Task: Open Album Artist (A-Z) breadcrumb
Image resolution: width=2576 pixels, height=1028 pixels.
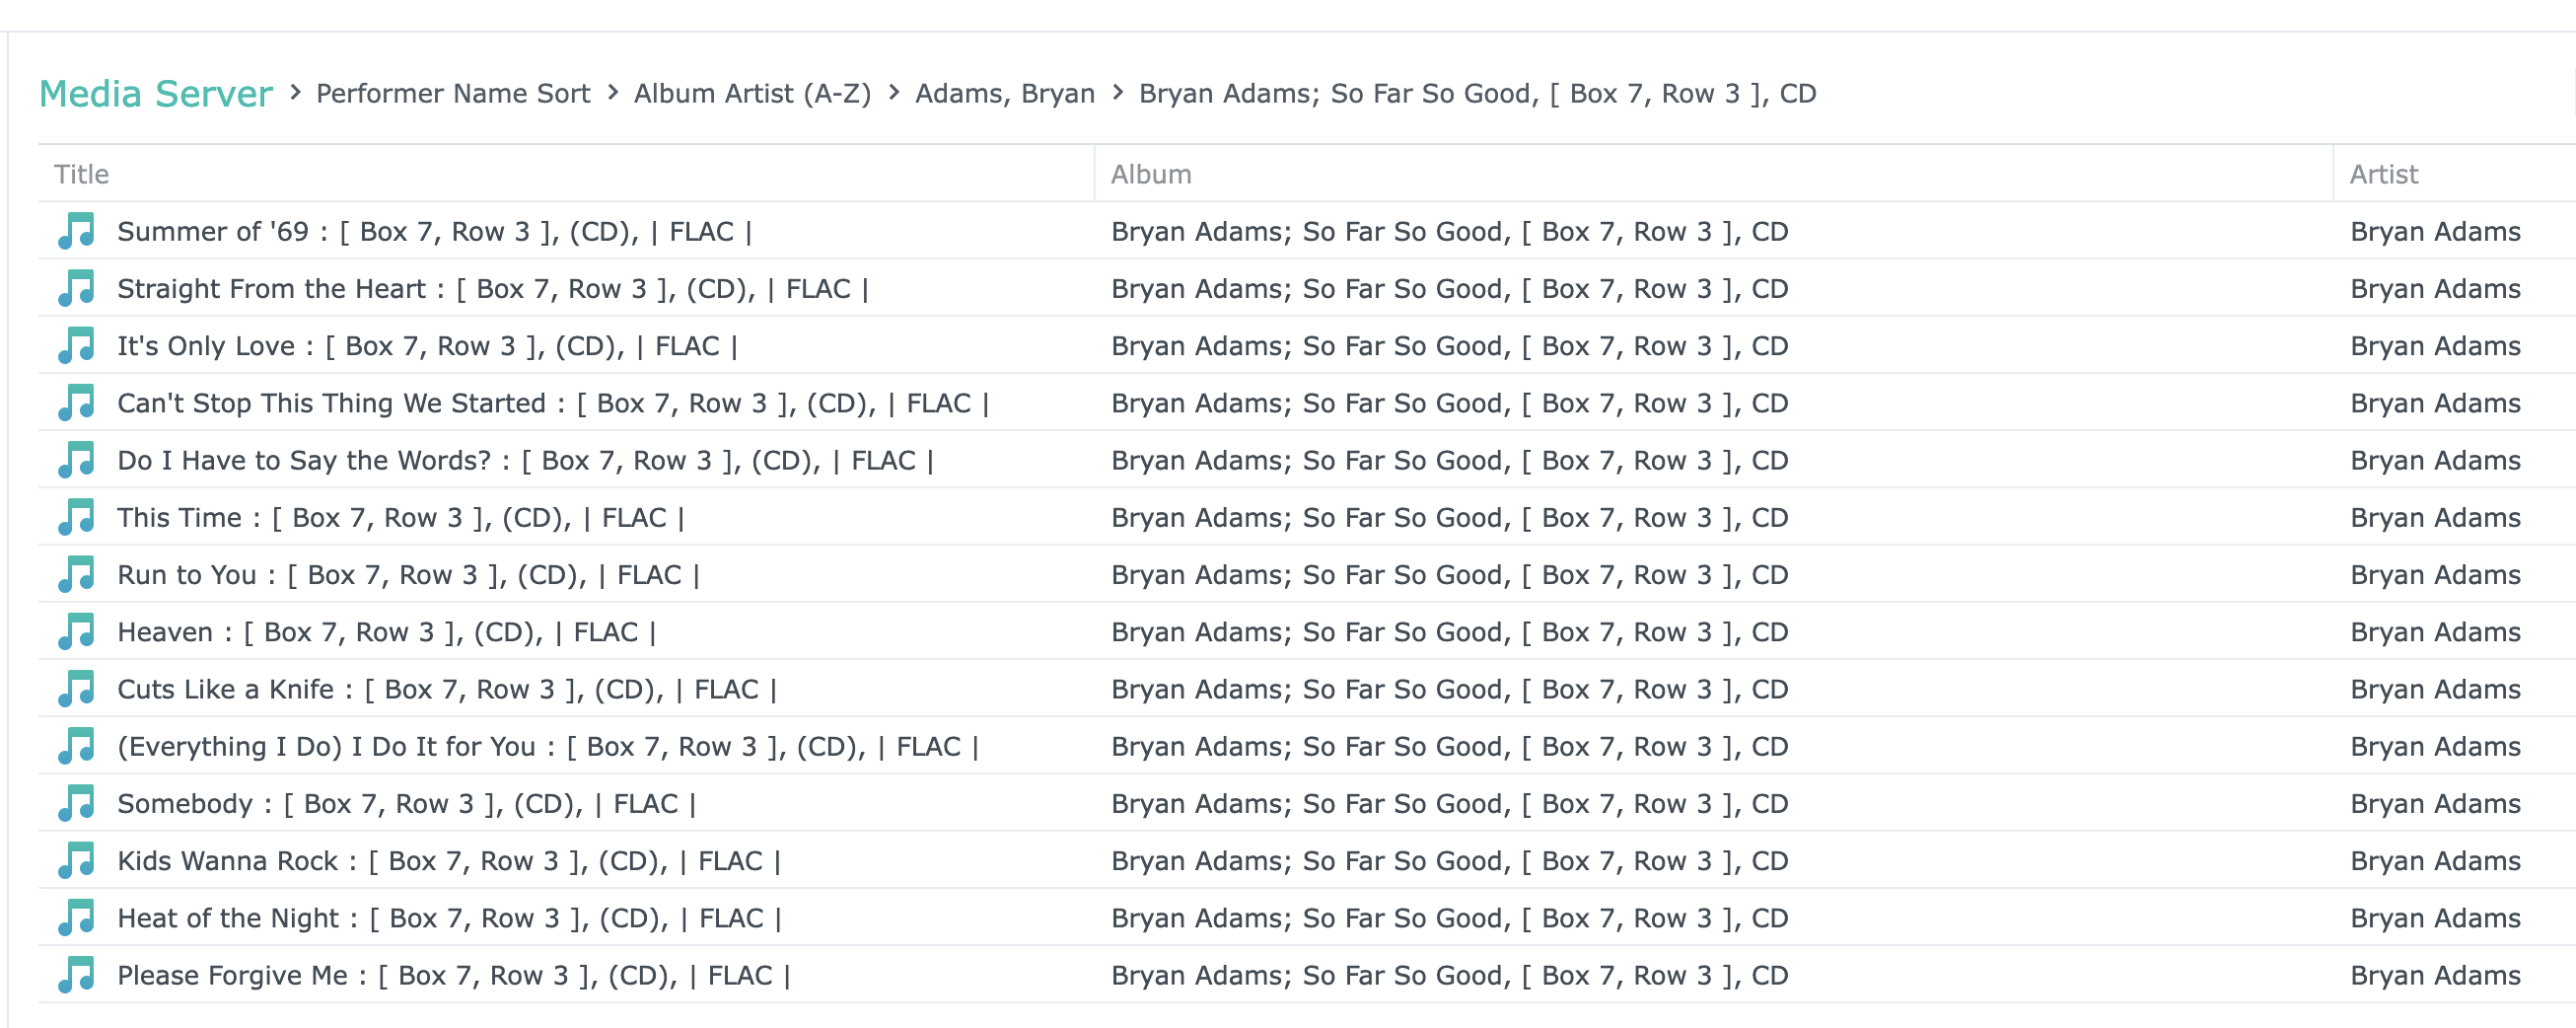Action: pyautogui.click(x=752, y=94)
